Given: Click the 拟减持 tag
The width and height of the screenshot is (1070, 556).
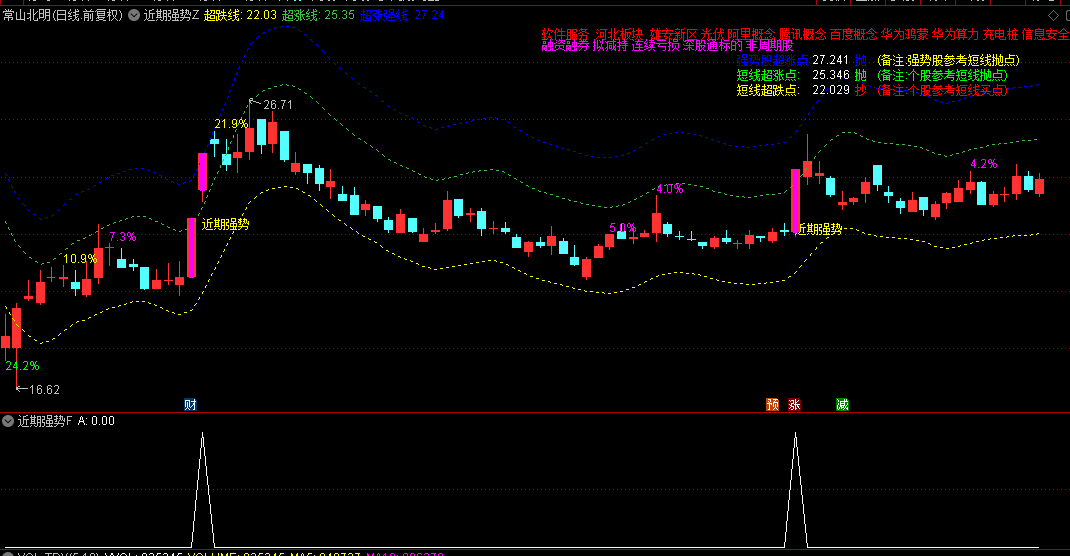Looking at the screenshot, I should 610,46.
